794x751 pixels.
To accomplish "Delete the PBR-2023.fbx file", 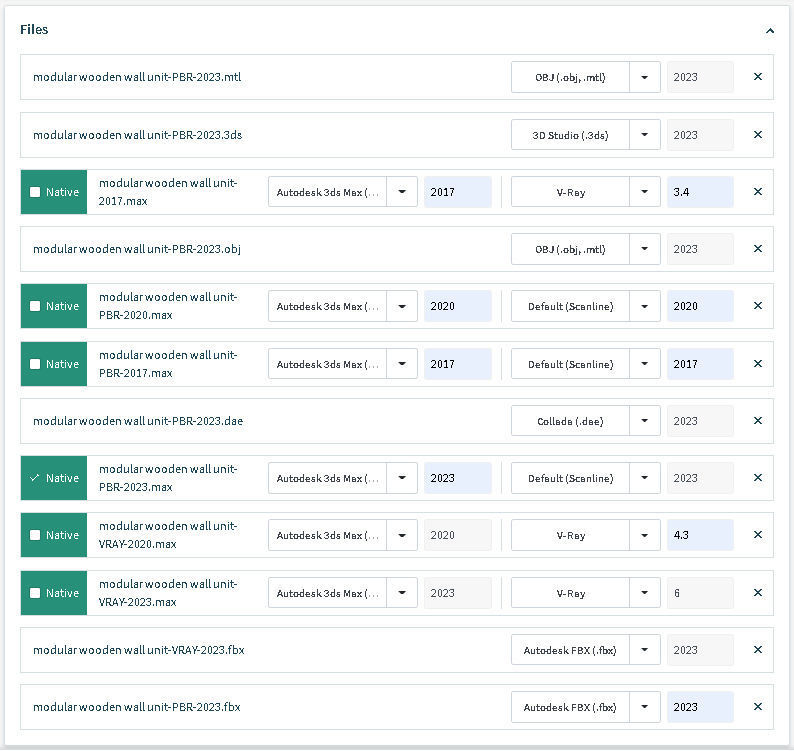I will click(x=757, y=707).
